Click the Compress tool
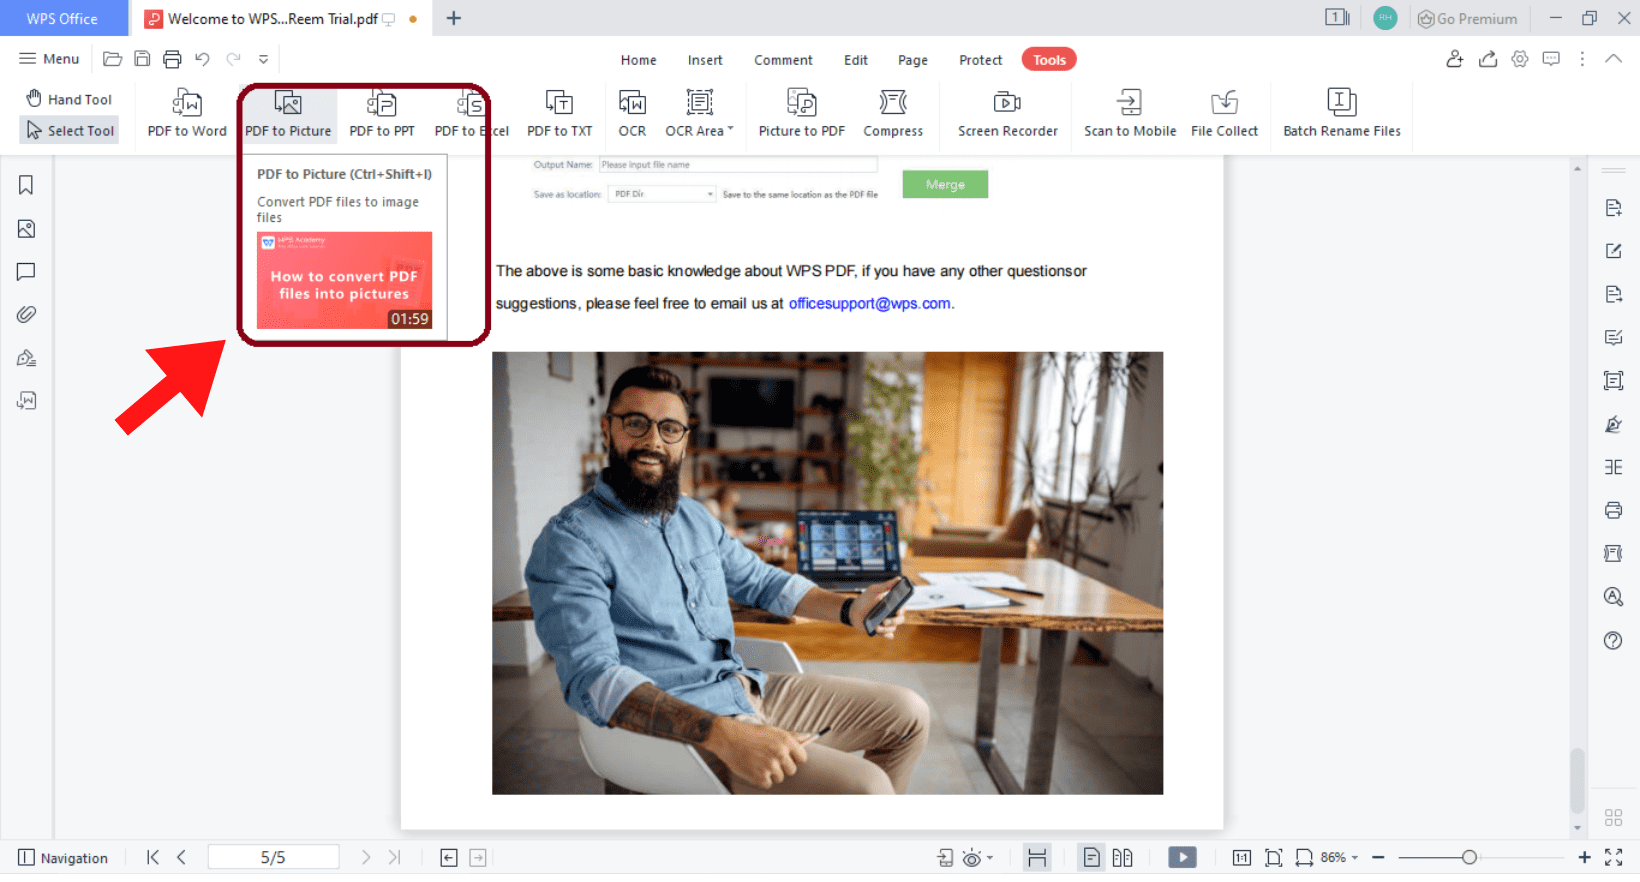 893,113
